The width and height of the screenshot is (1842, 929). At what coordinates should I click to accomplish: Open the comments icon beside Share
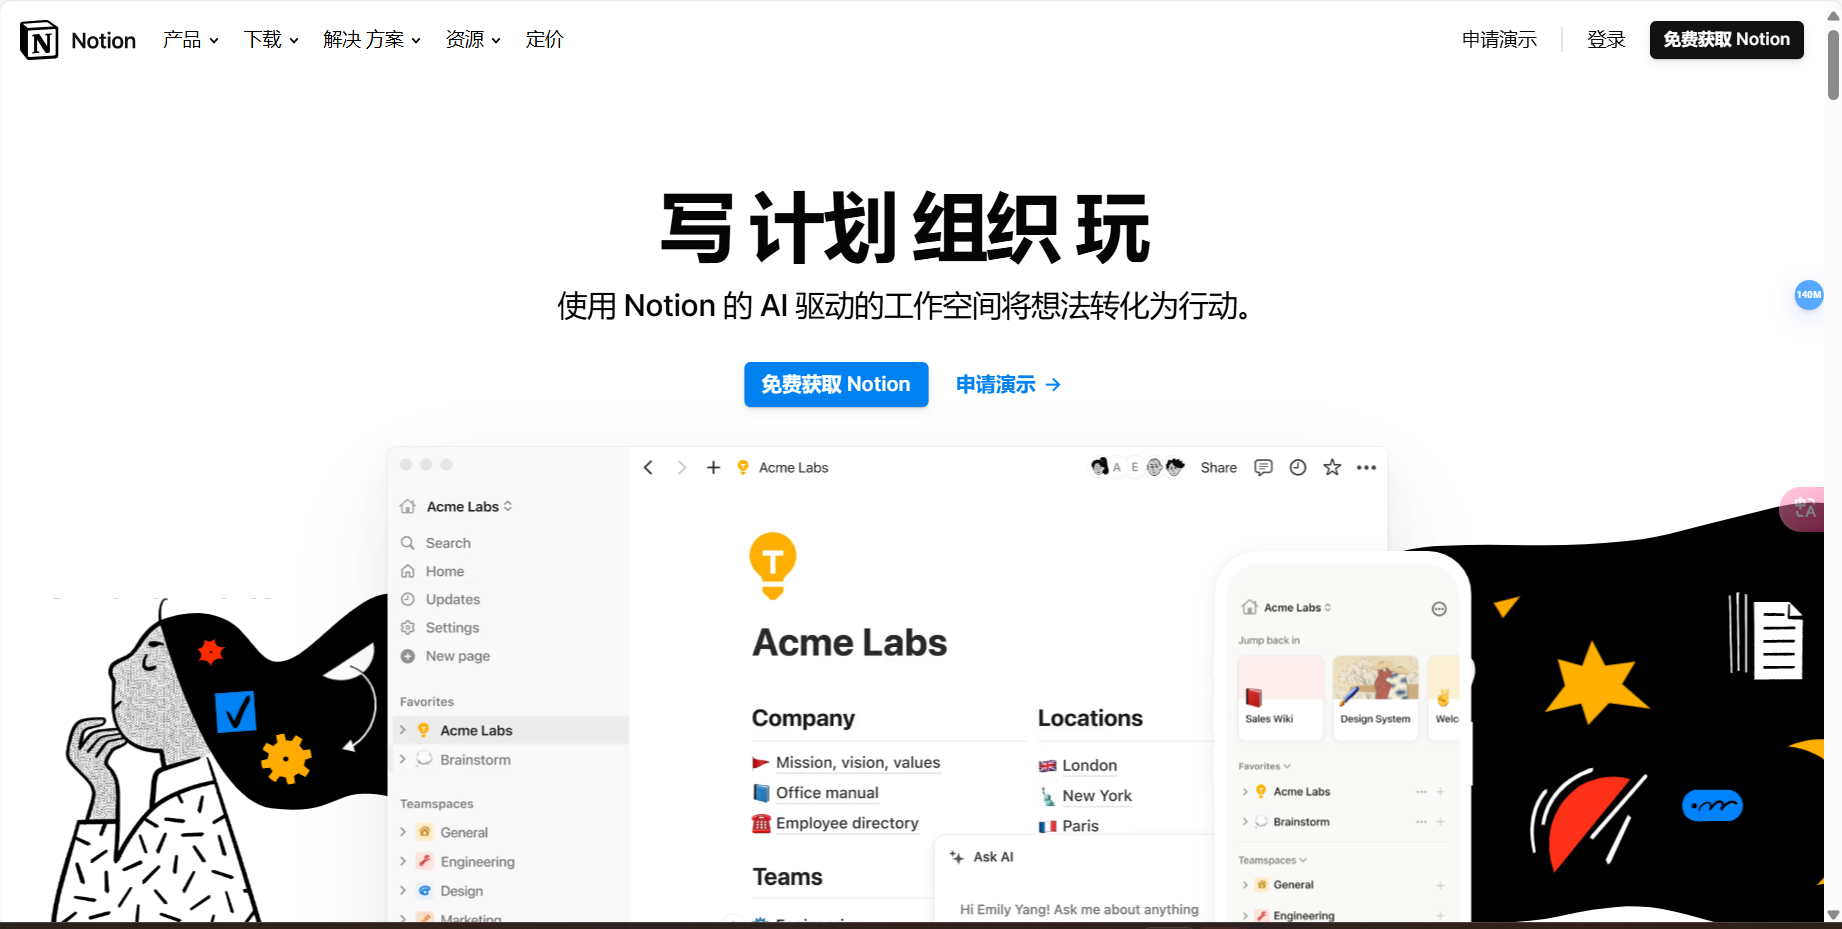(x=1262, y=467)
